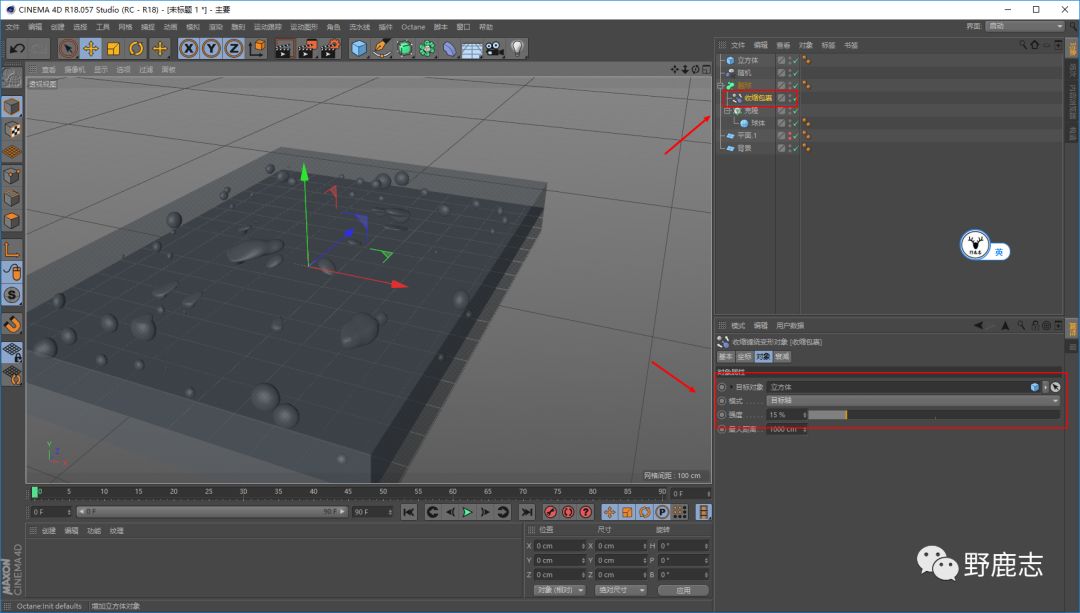Adjust the 强度 slider bar
The width and height of the screenshot is (1080, 613).
click(932, 414)
